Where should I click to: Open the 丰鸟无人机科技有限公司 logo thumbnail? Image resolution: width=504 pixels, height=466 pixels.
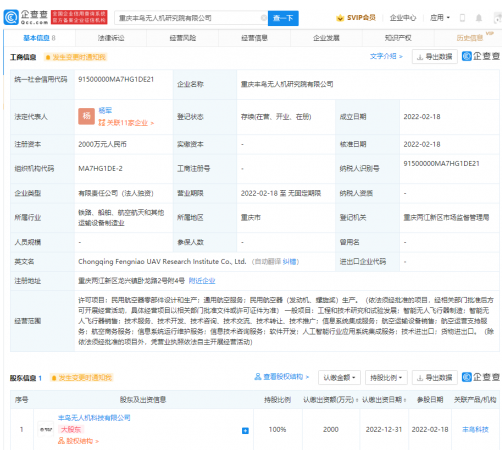tap(46, 429)
